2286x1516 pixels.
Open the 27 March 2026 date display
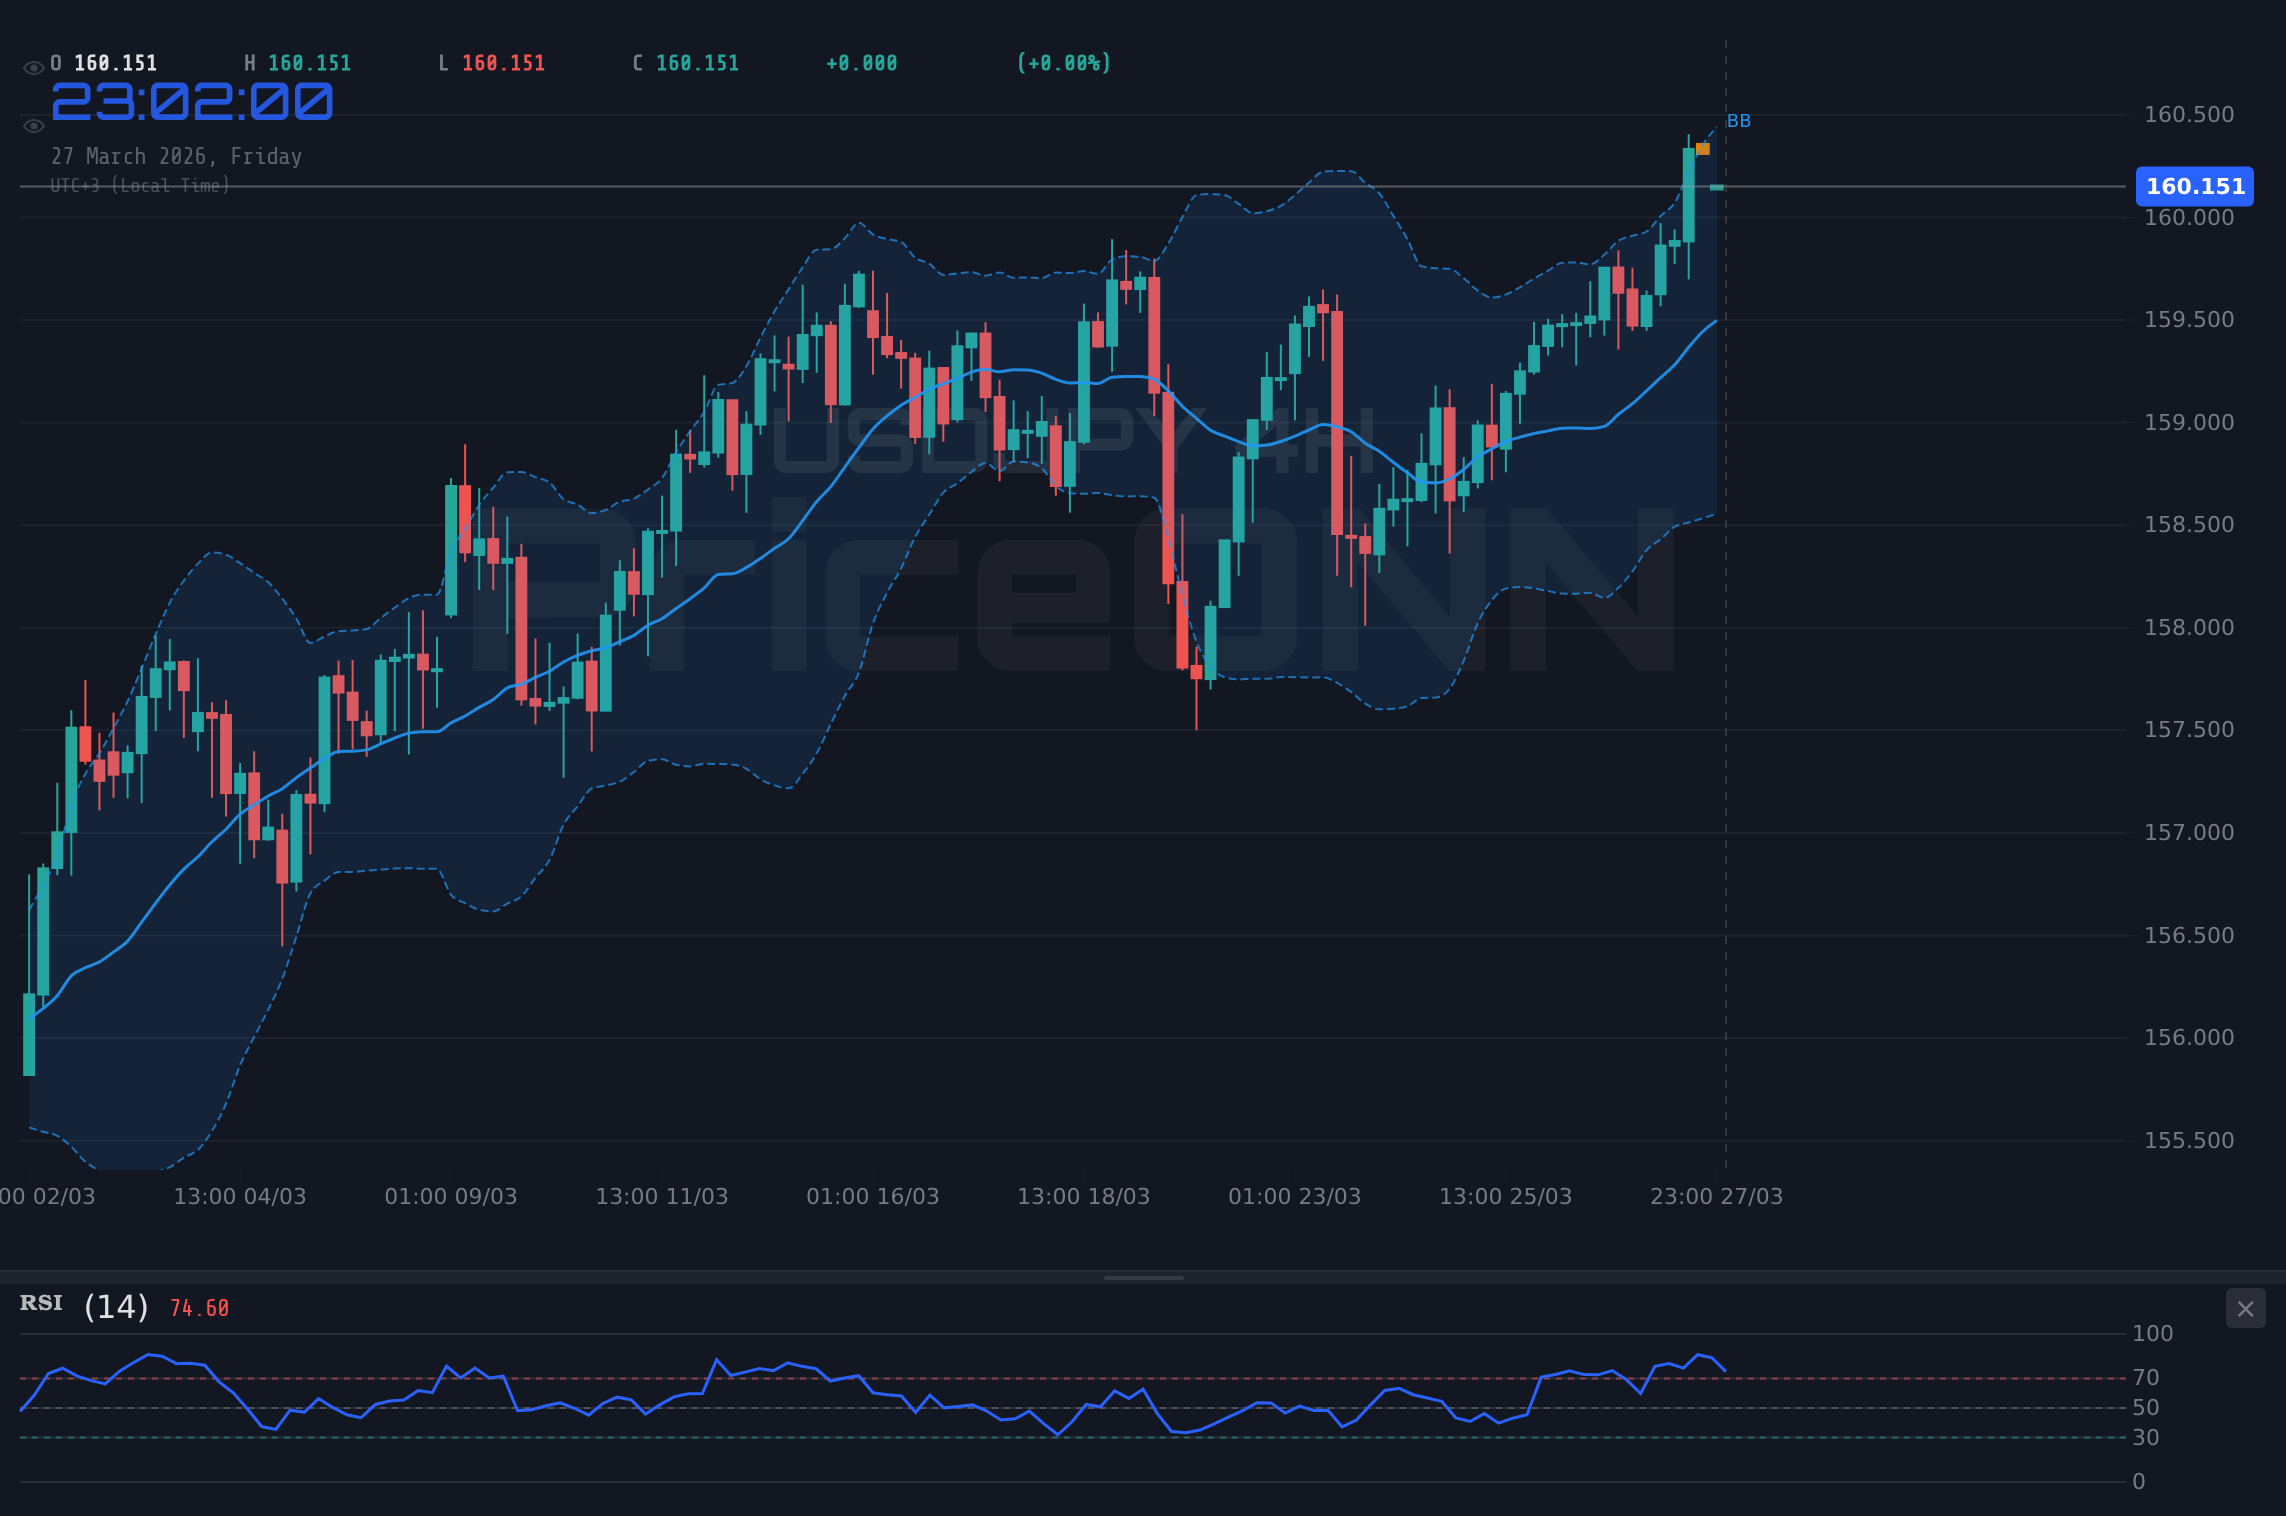point(177,156)
